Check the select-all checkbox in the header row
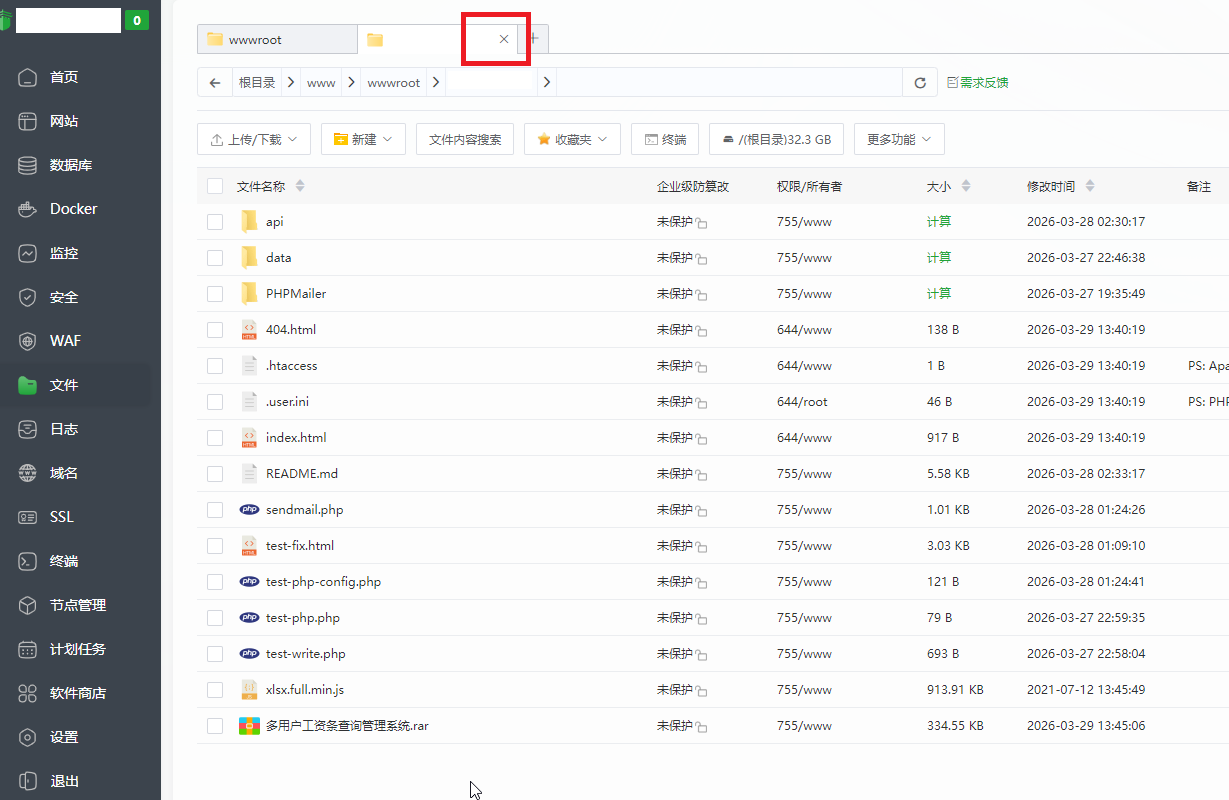Screen dimensions: 1229x800 (x=215, y=185)
